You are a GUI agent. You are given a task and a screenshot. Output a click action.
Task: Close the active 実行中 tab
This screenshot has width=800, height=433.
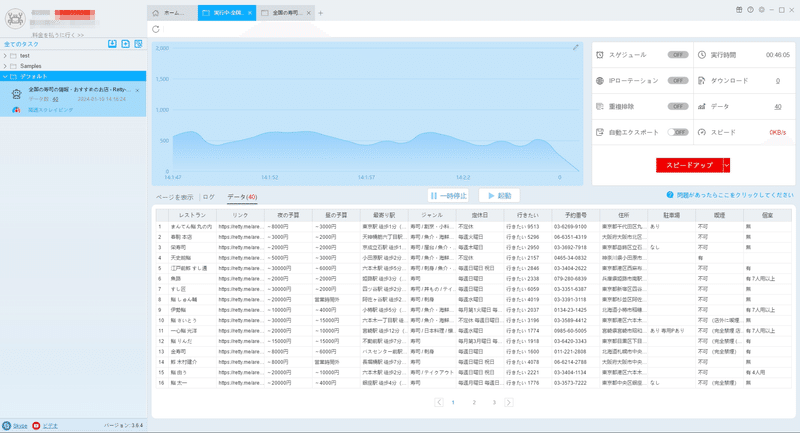tap(250, 13)
